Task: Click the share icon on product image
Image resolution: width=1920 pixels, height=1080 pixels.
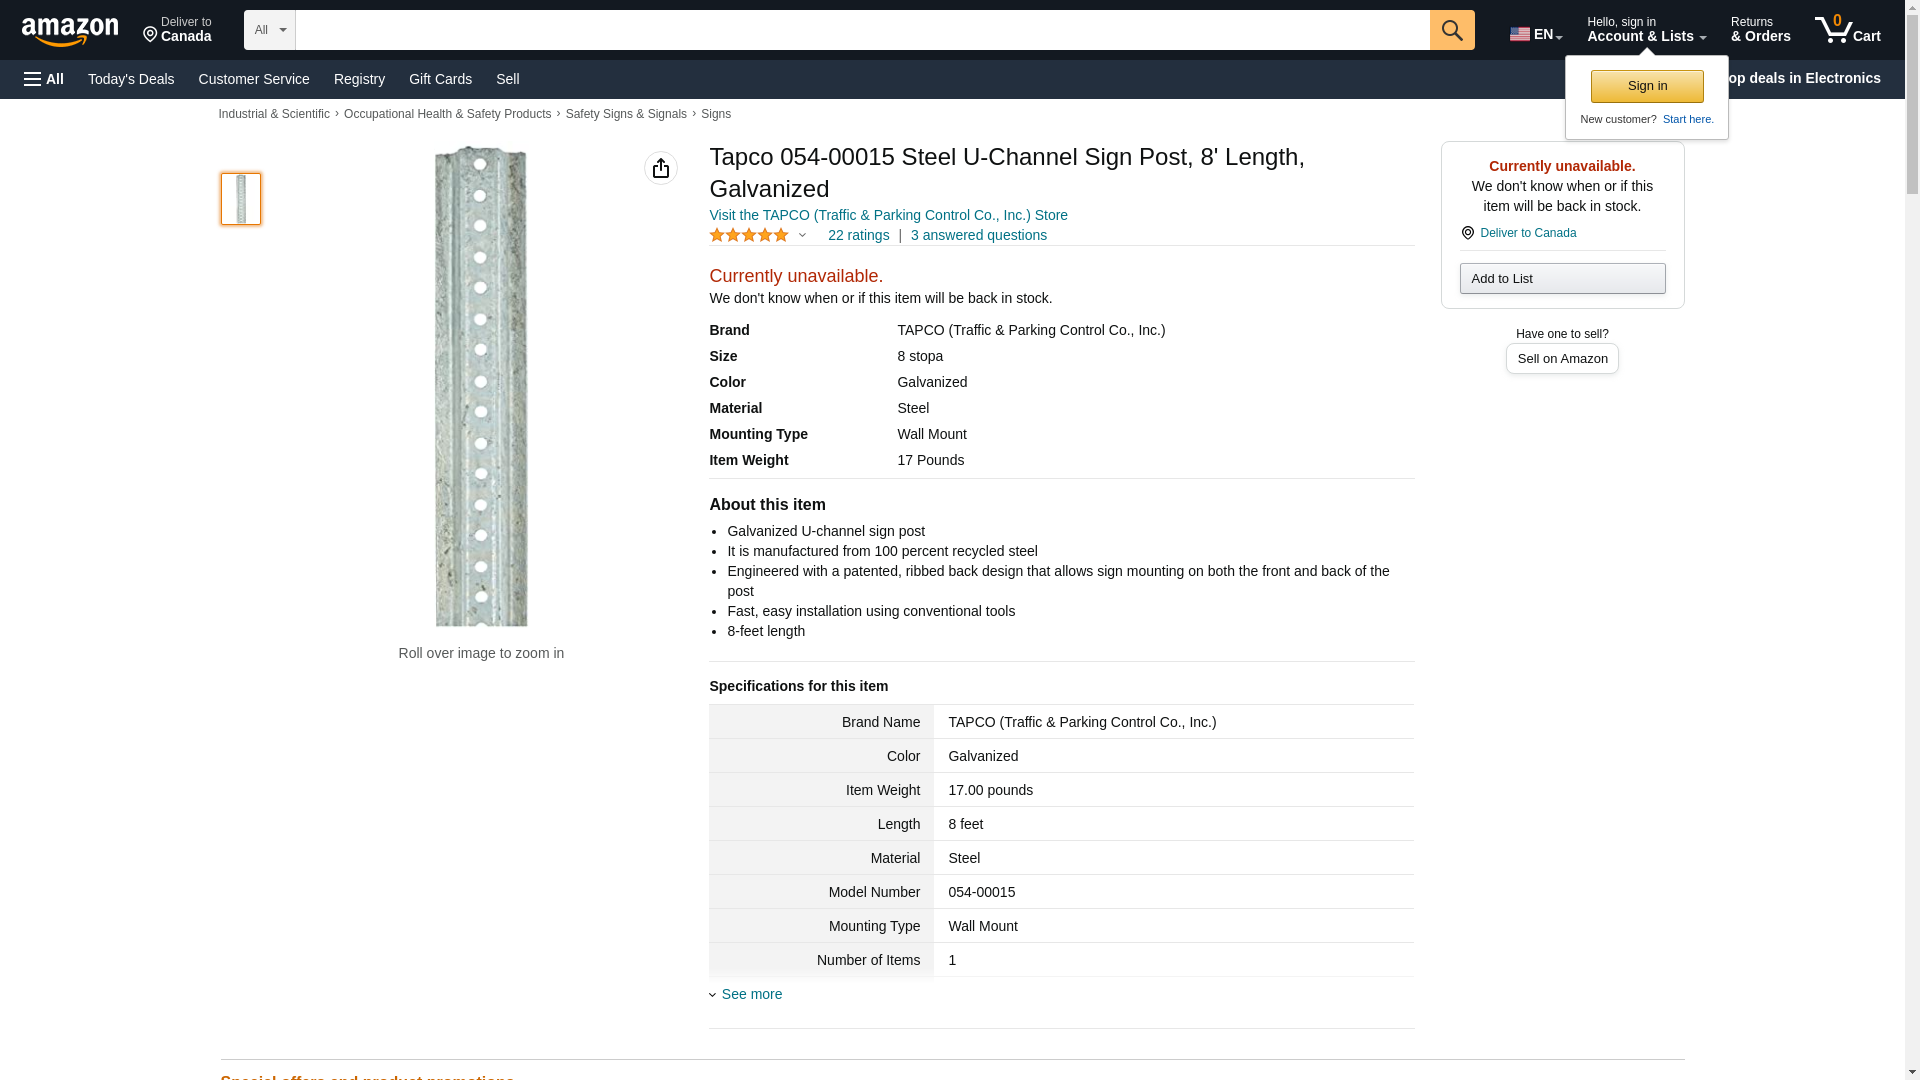Action: click(x=660, y=168)
